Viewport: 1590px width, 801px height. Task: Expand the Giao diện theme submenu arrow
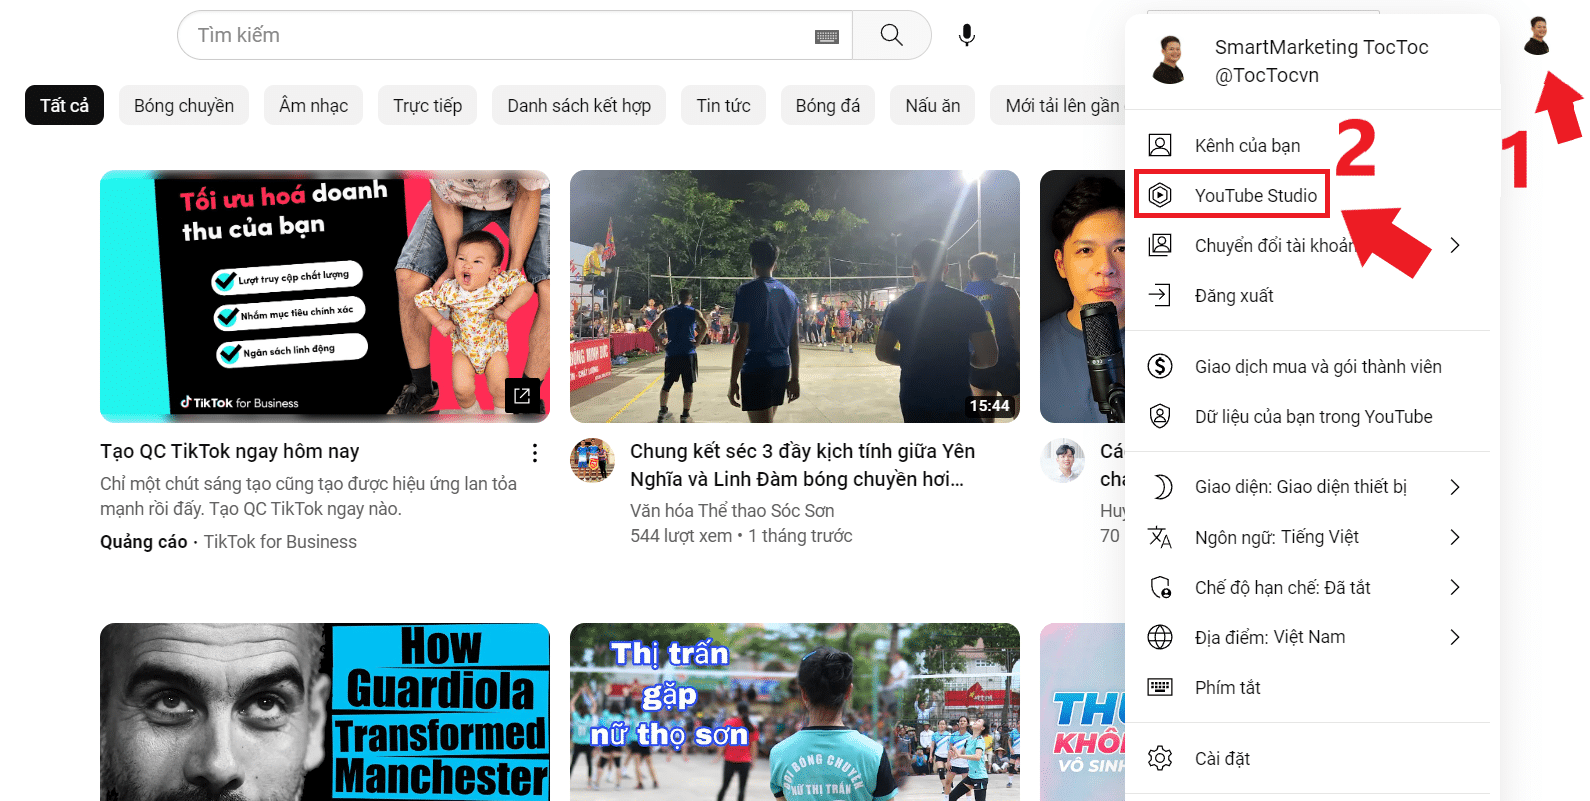[1455, 487]
